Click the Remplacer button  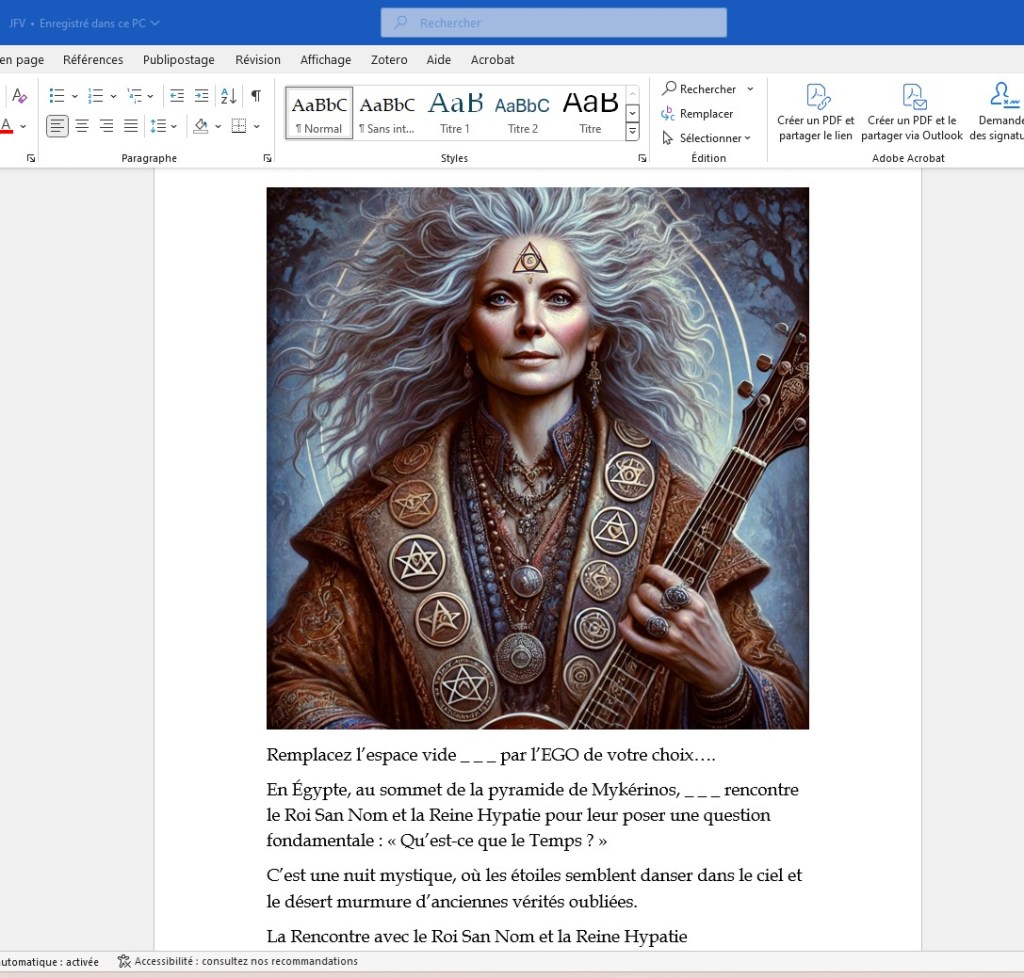[x=698, y=114]
